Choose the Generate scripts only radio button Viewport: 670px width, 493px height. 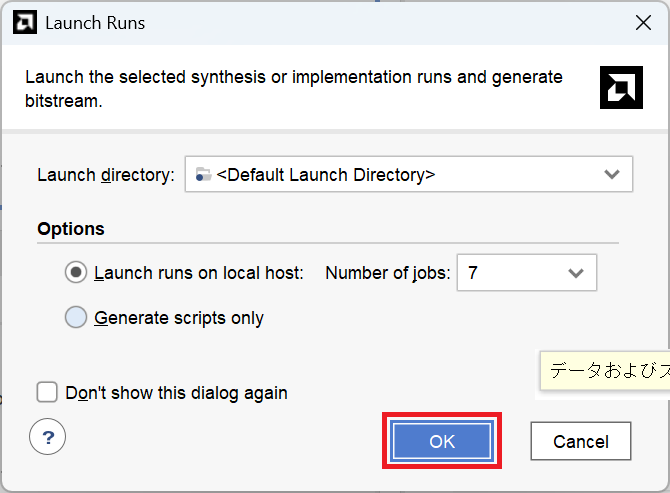coord(76,318)
